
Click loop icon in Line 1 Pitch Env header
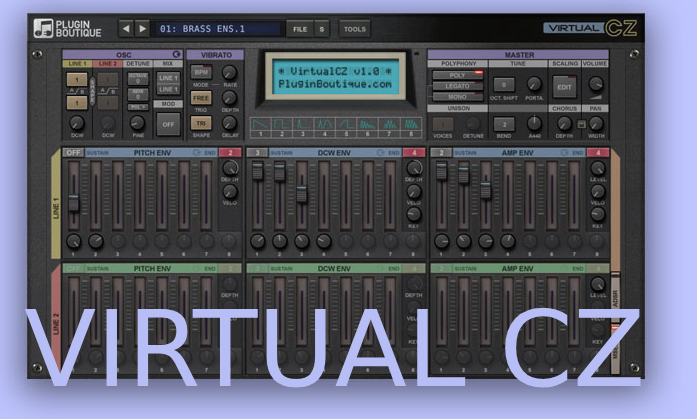click(197, 152)
